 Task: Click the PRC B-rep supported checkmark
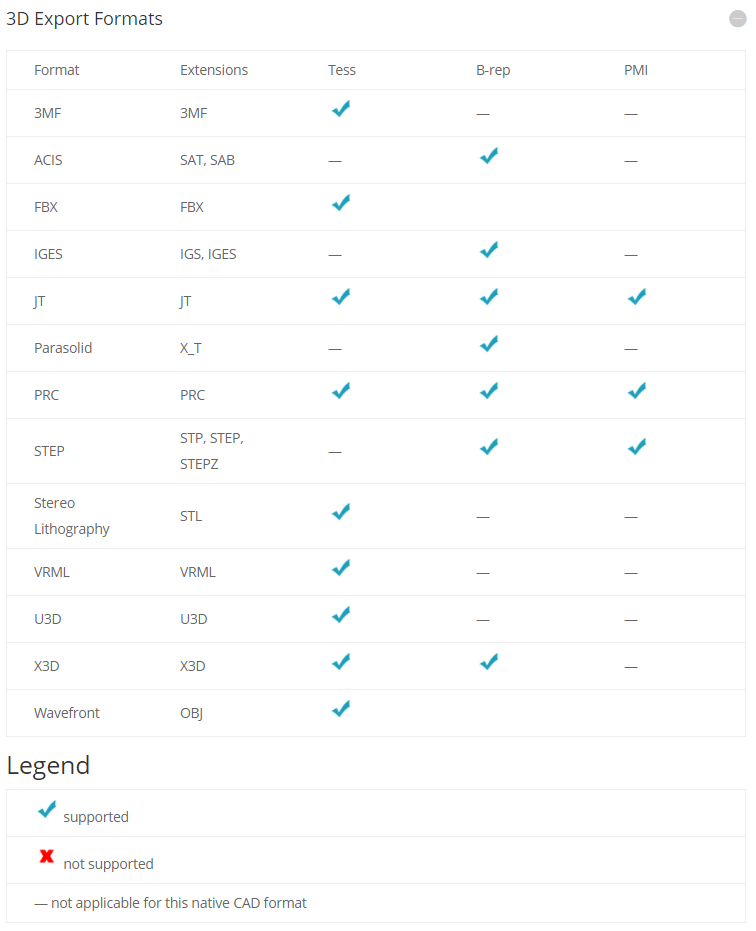click(x=489, y=391)
